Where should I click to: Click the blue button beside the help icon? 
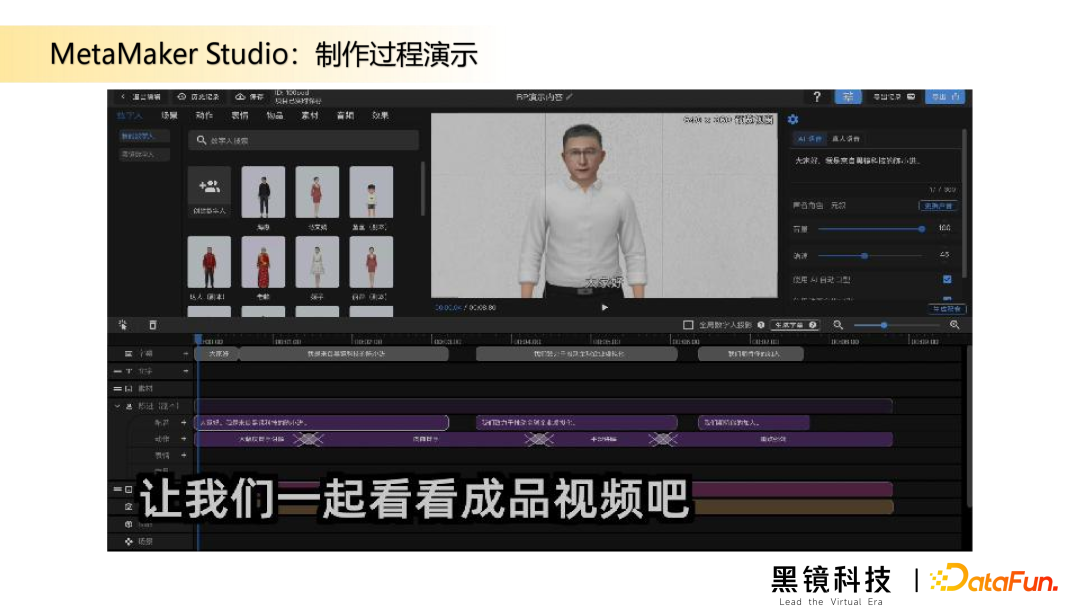(x=848, y=97)
